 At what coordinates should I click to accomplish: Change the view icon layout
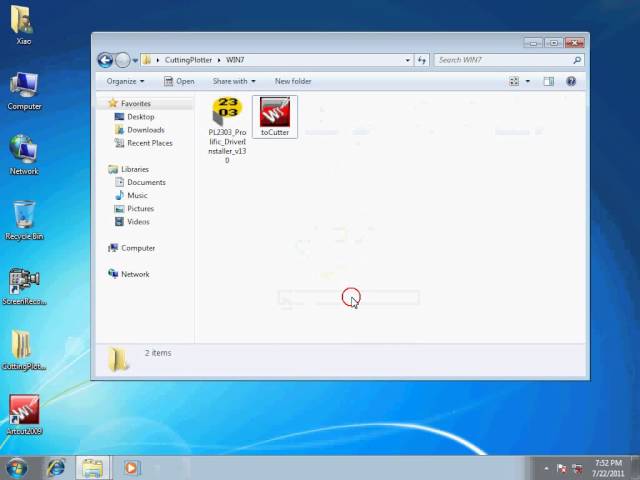[x=514, y=81]
